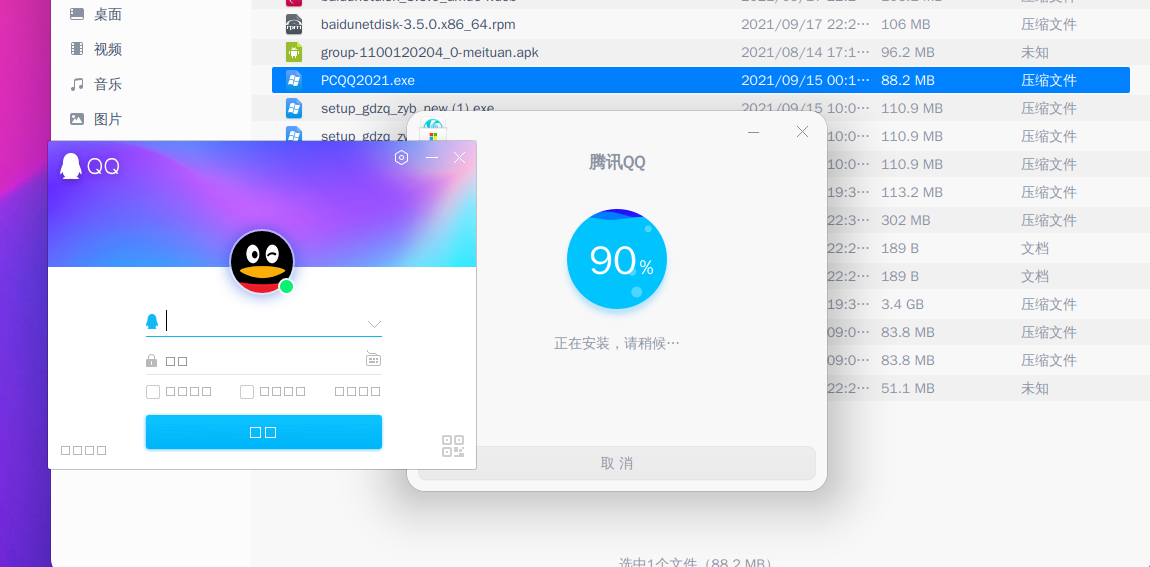
Task: Tick the first checkbox below password field
Action: [x=153, y=392]
